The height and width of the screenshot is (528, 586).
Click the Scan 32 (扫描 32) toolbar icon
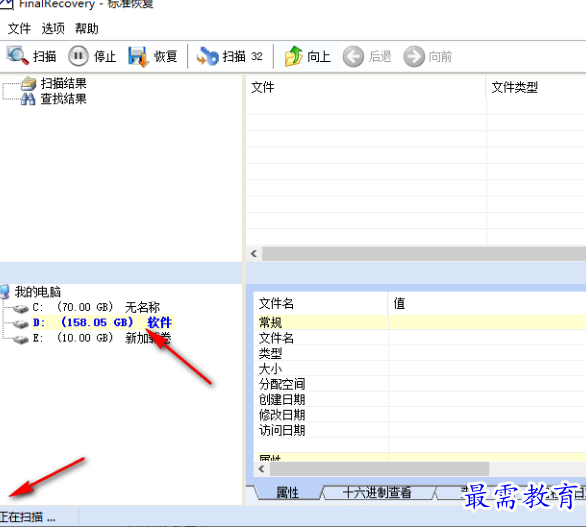(x=207, y=56)
